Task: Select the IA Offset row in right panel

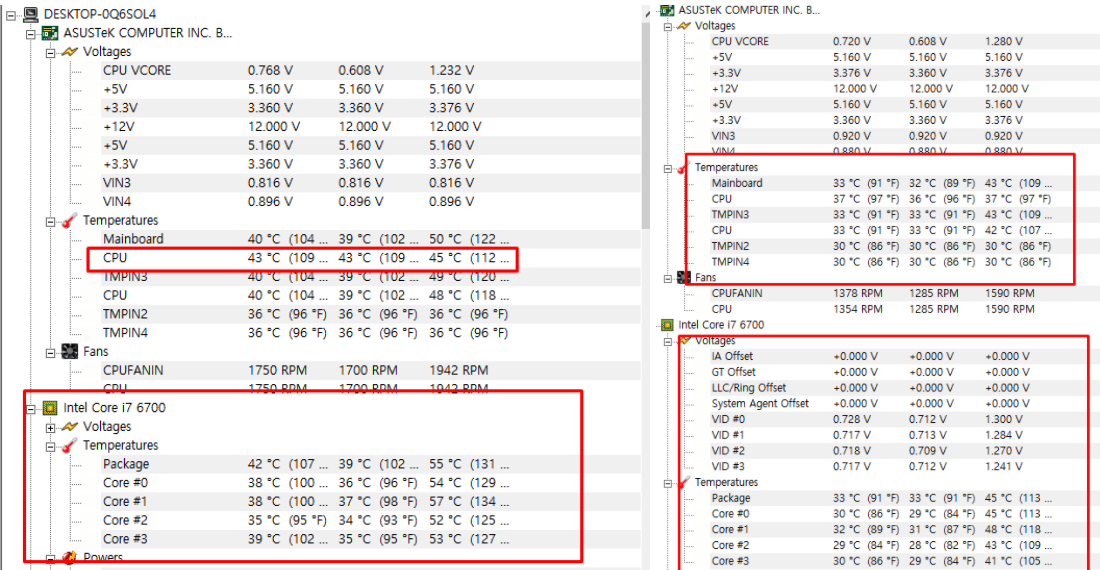Action: coord(904,356)
